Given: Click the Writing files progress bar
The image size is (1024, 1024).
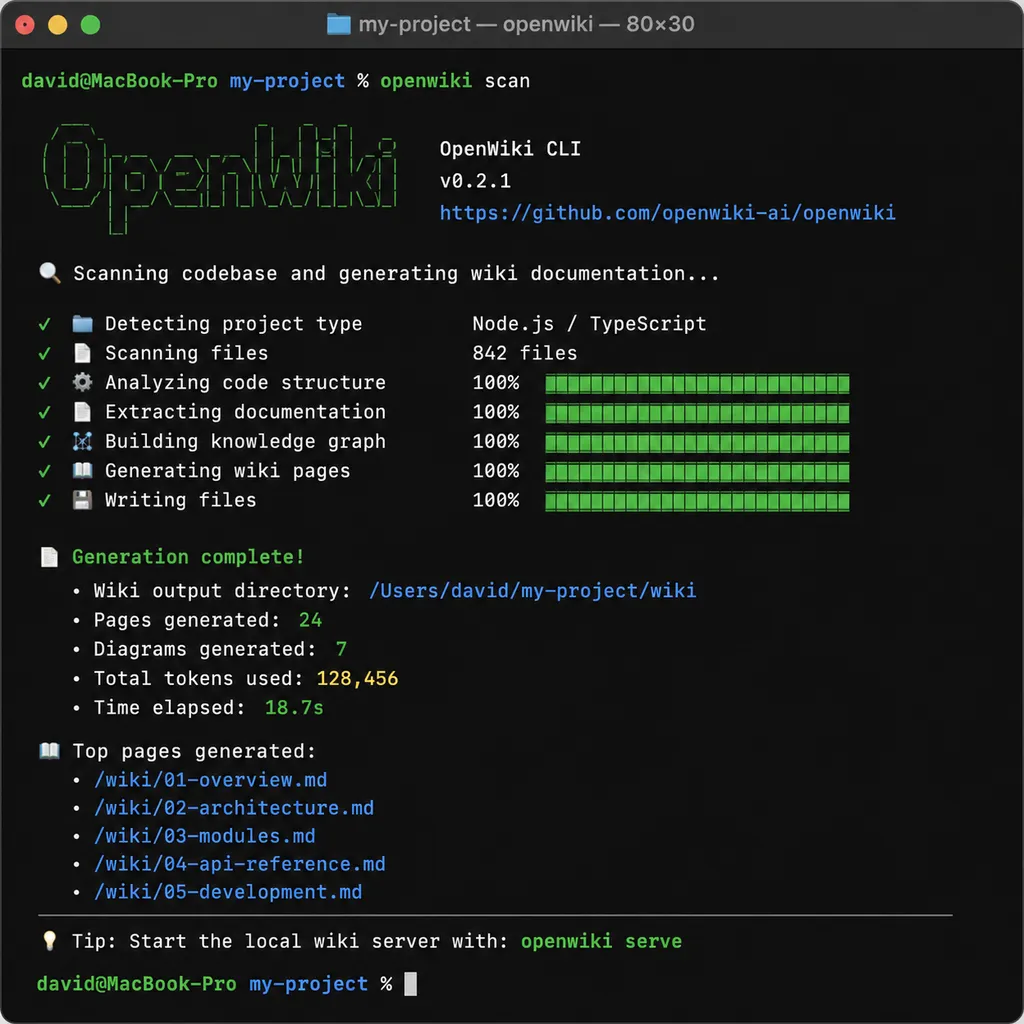Looking at the screenshot, I should pos(697,501).
